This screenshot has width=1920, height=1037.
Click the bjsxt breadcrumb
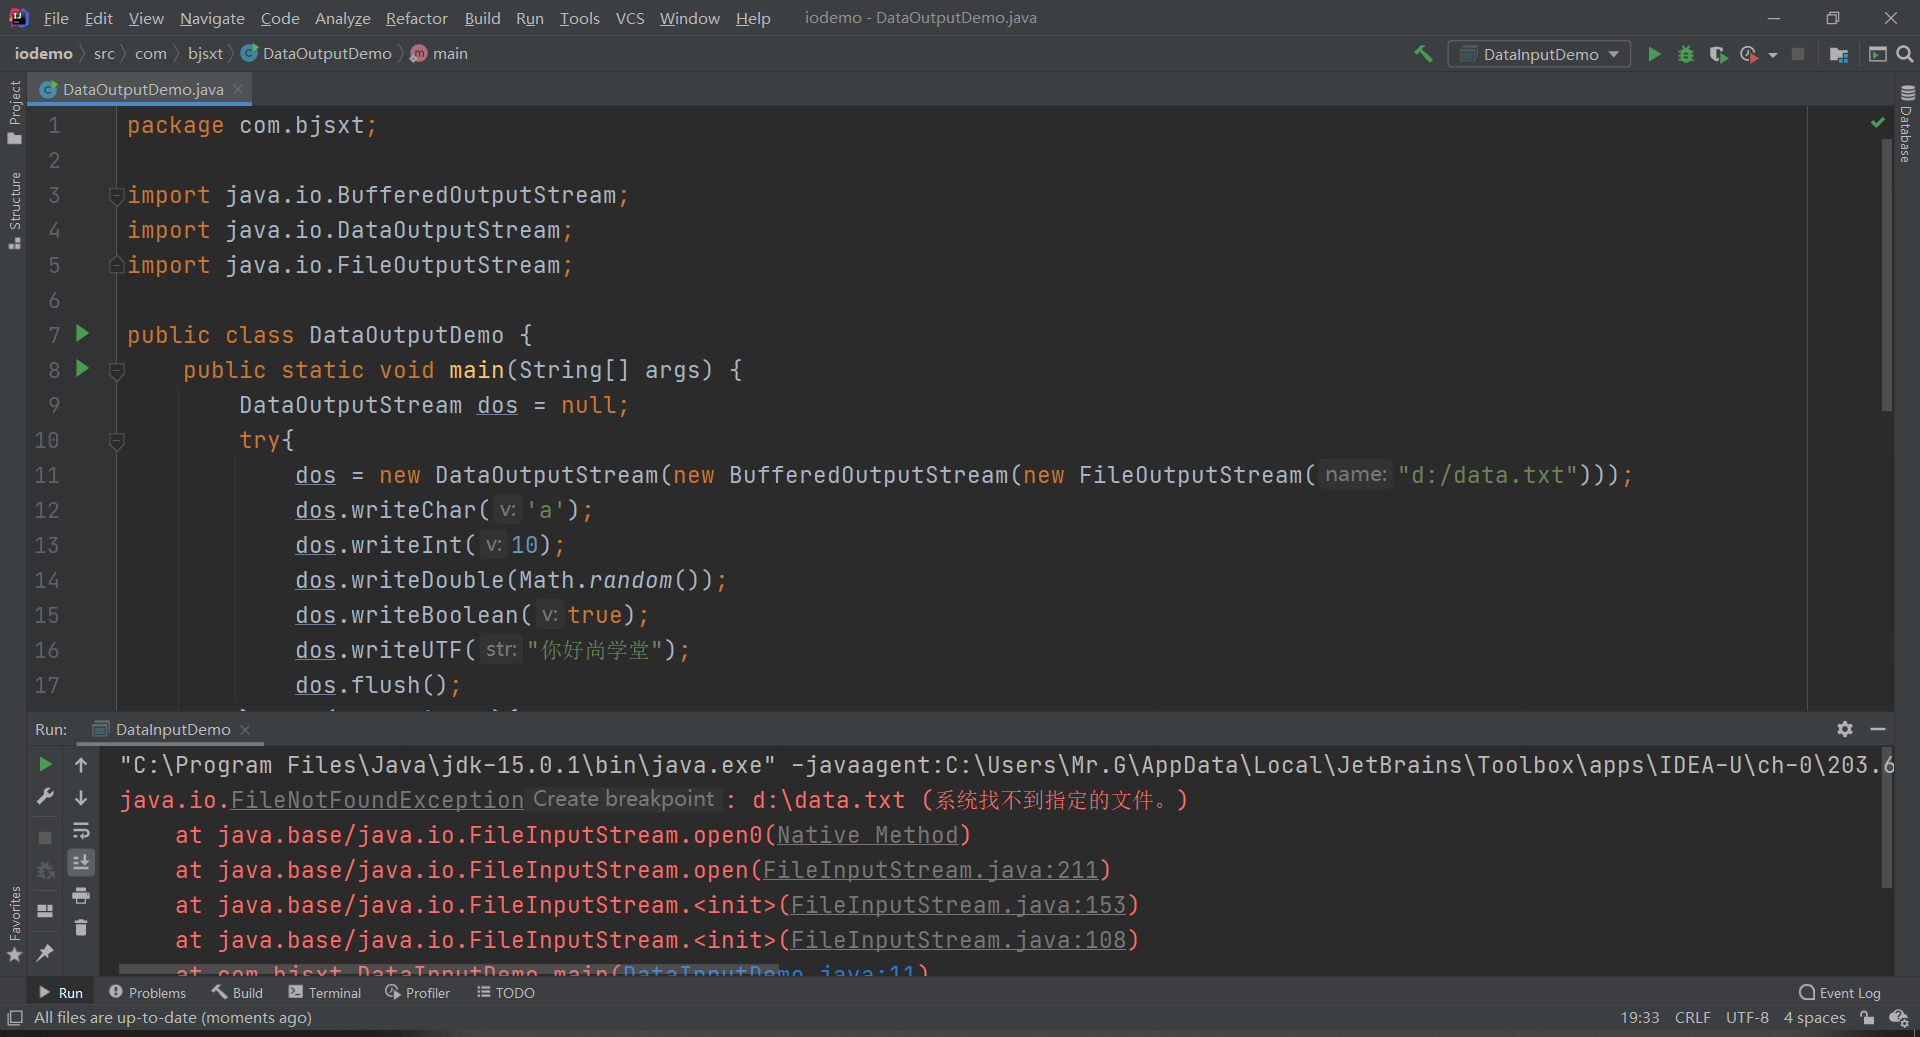(205, 53)
